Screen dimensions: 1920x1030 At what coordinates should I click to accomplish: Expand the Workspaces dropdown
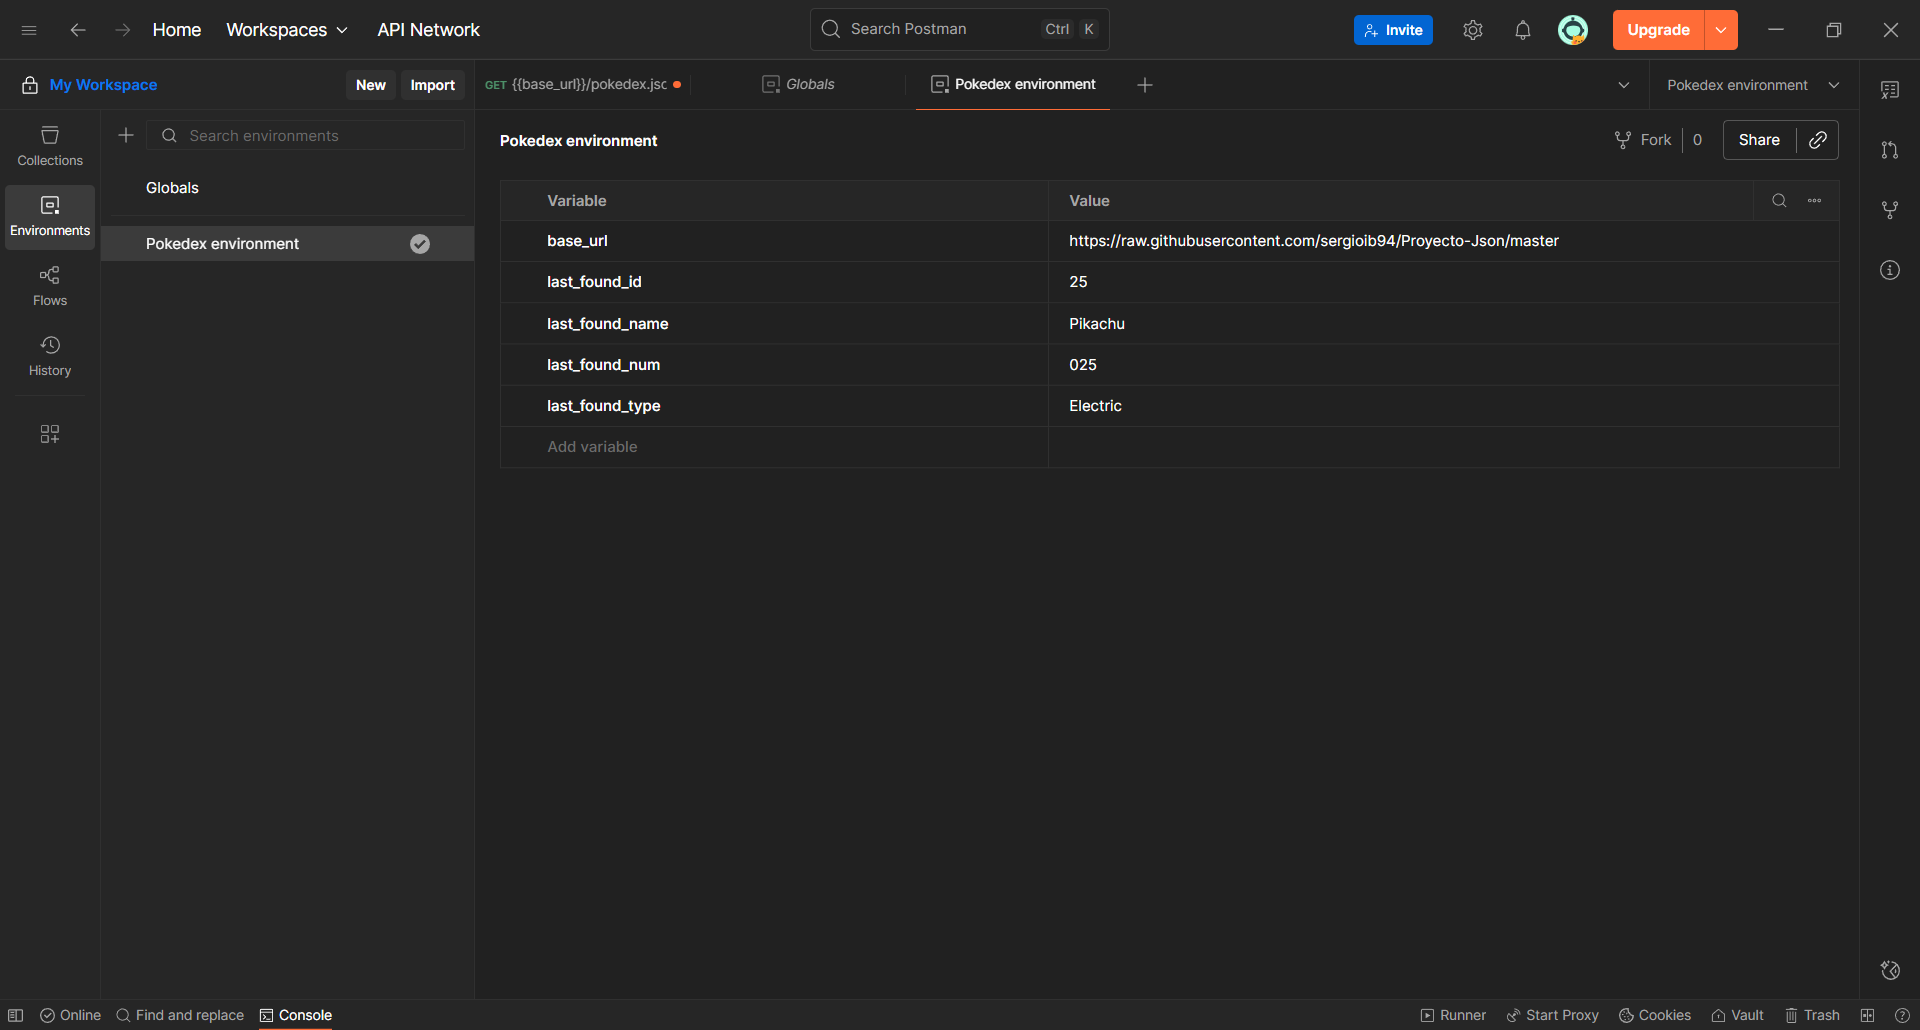point(287,30)
